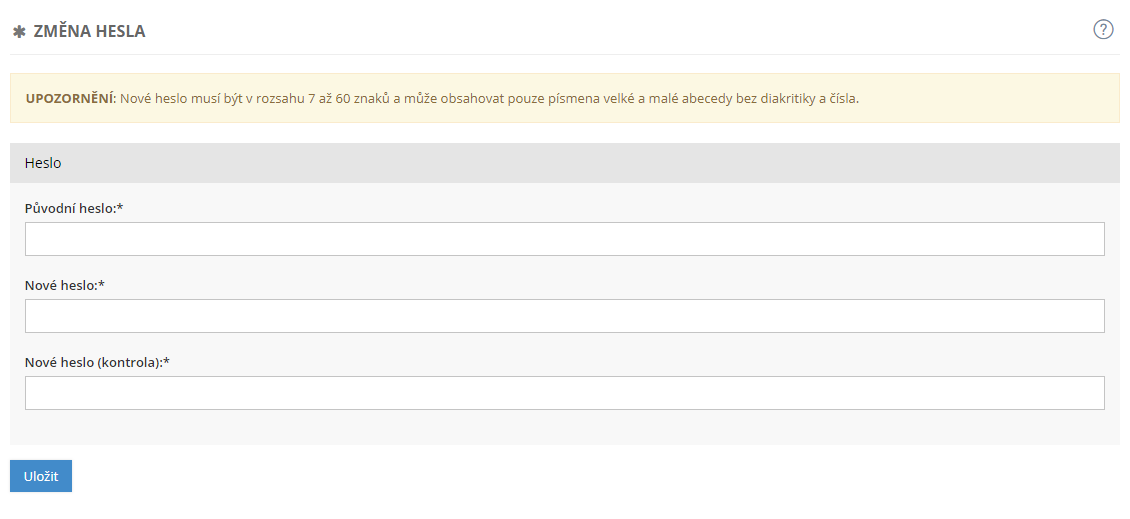Click the asterisk icon beside ZMĚNA HESLA
Image resolution: width=1130 pixels, height=519 pixels.
pyautogui.click(x=19, y=32)
